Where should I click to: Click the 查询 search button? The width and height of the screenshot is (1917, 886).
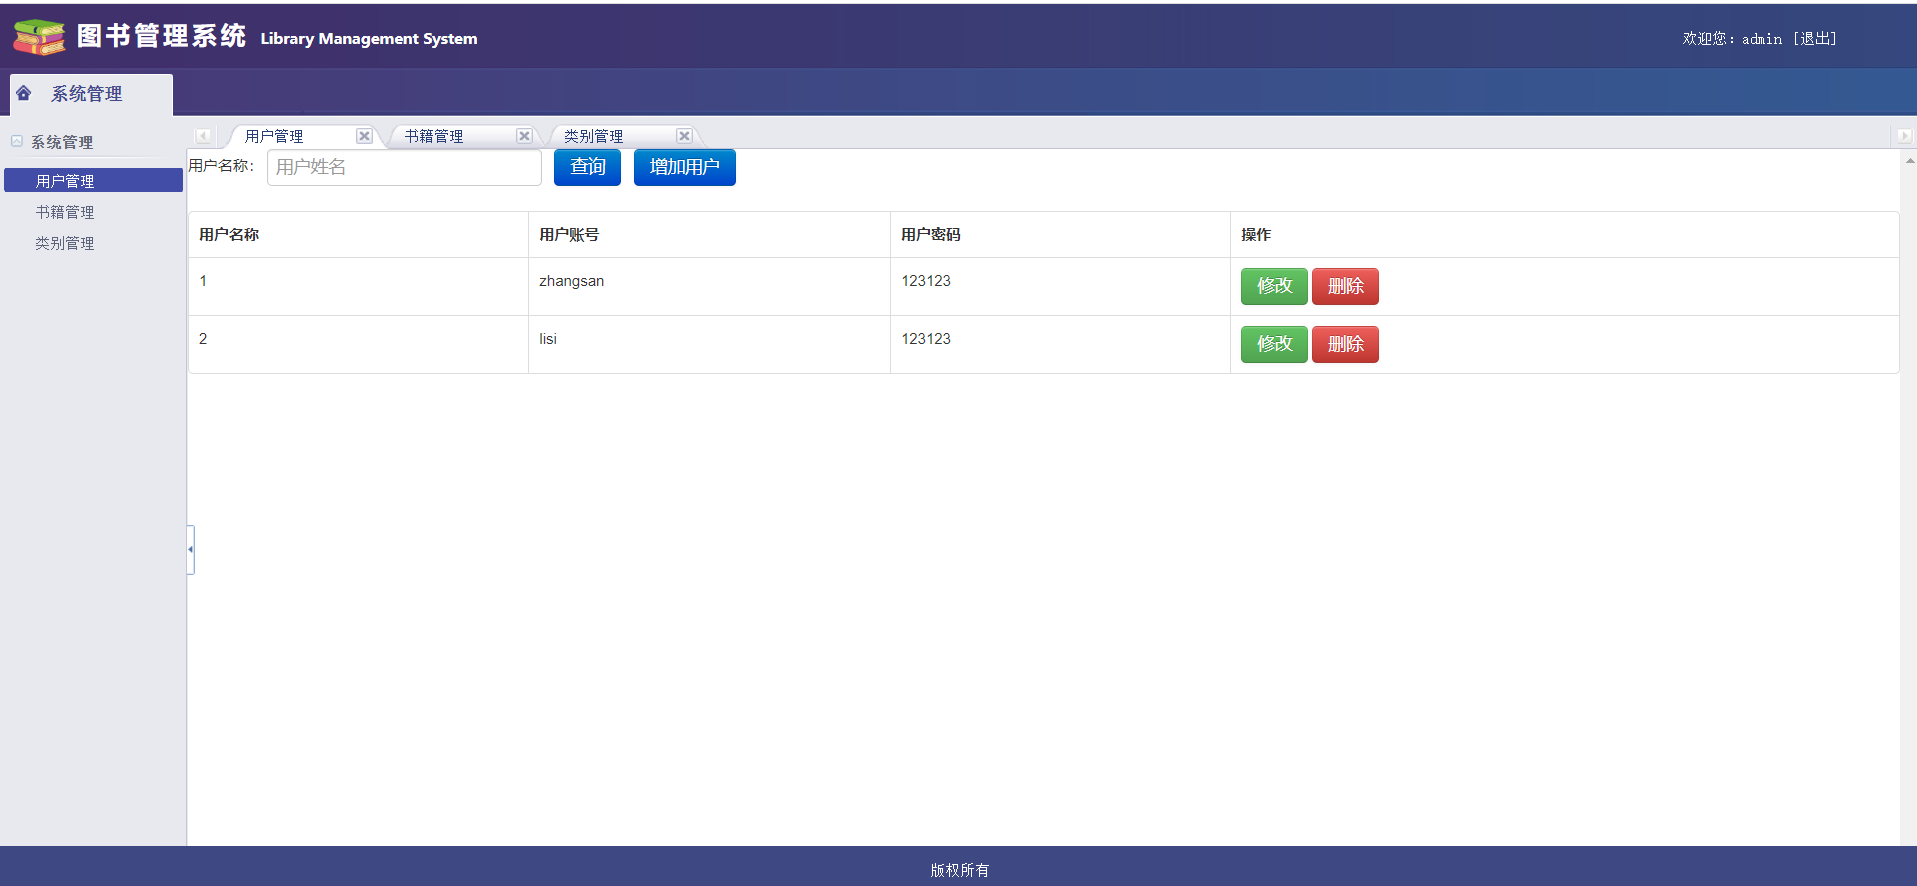coord(587,167)
